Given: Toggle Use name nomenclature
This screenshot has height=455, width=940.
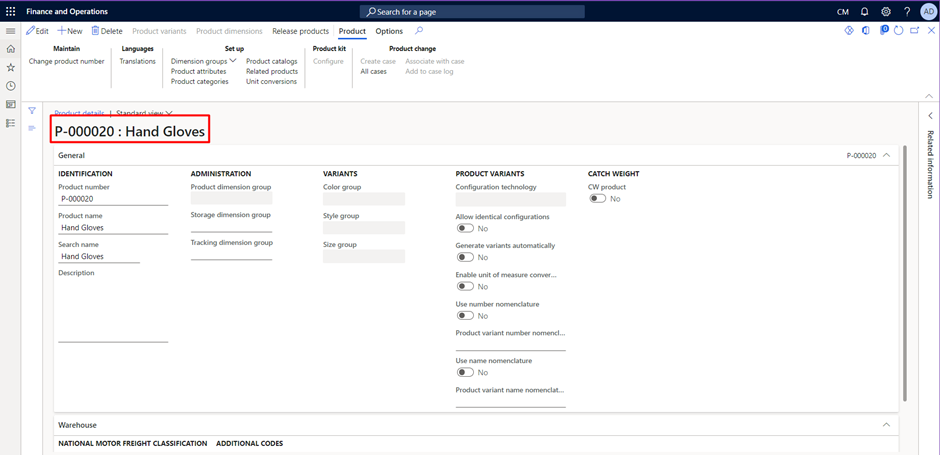Looking at the screenshot, I should click(x=465, y=373).
